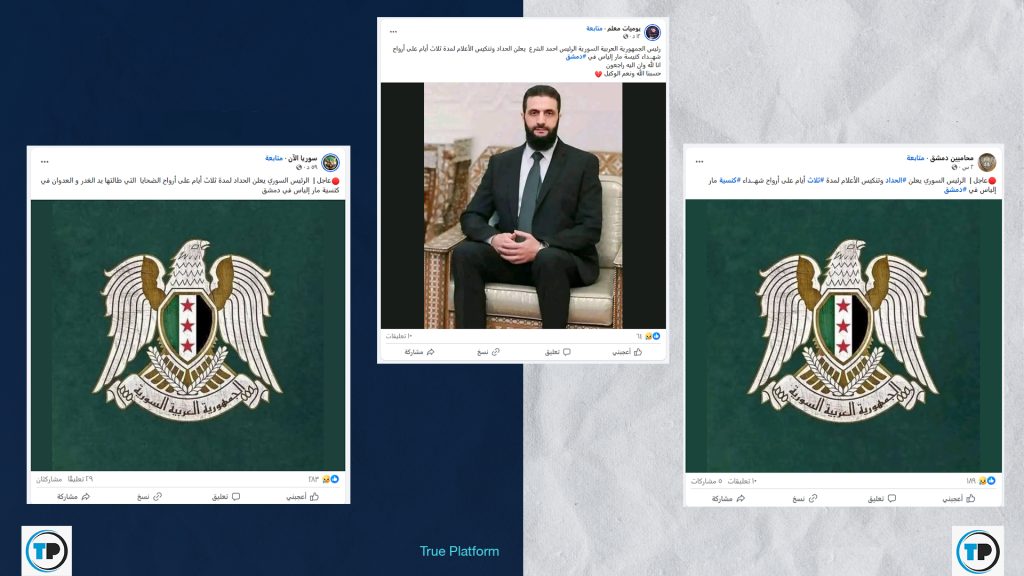This screenshot has height=576, width=1024.
Task: Click comment icon on the left post
Action: [236, 497]
